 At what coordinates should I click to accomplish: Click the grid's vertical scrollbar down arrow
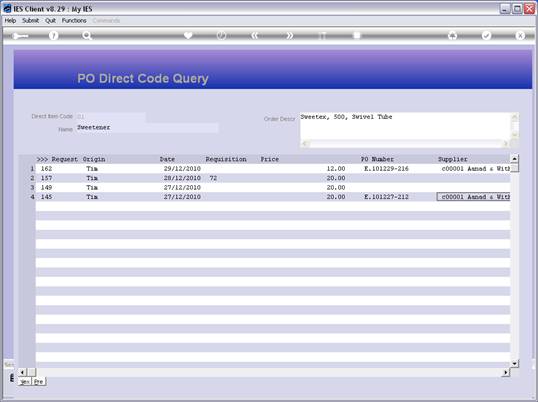tap(514, 363)
